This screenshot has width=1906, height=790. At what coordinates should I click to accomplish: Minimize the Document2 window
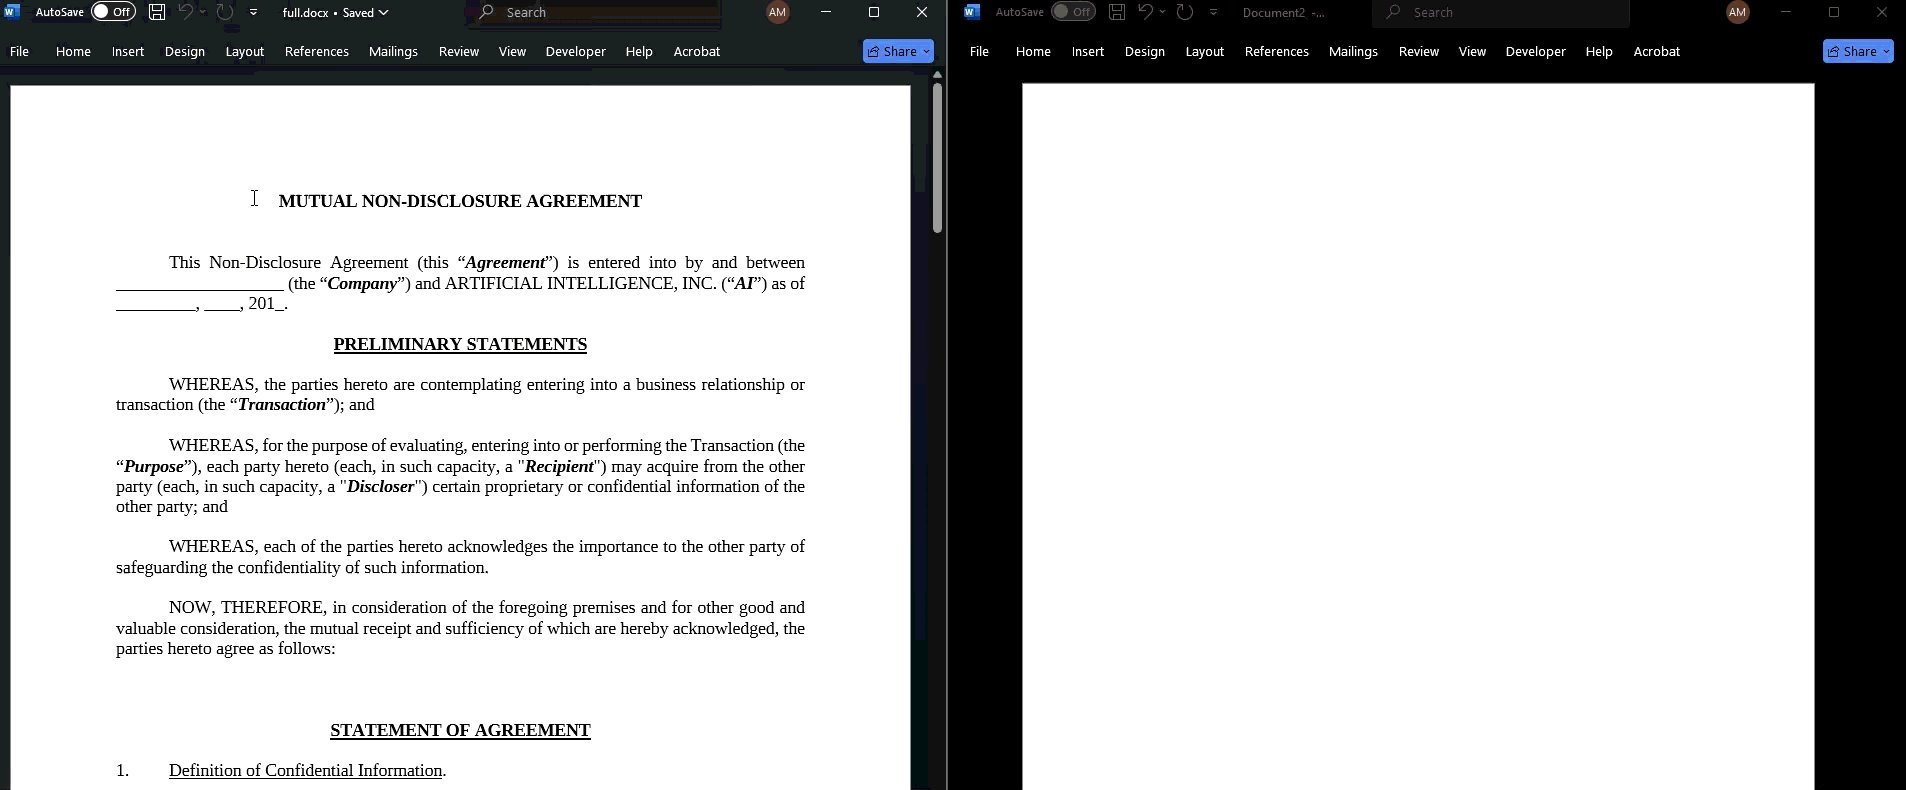[x=1786, y=12]
